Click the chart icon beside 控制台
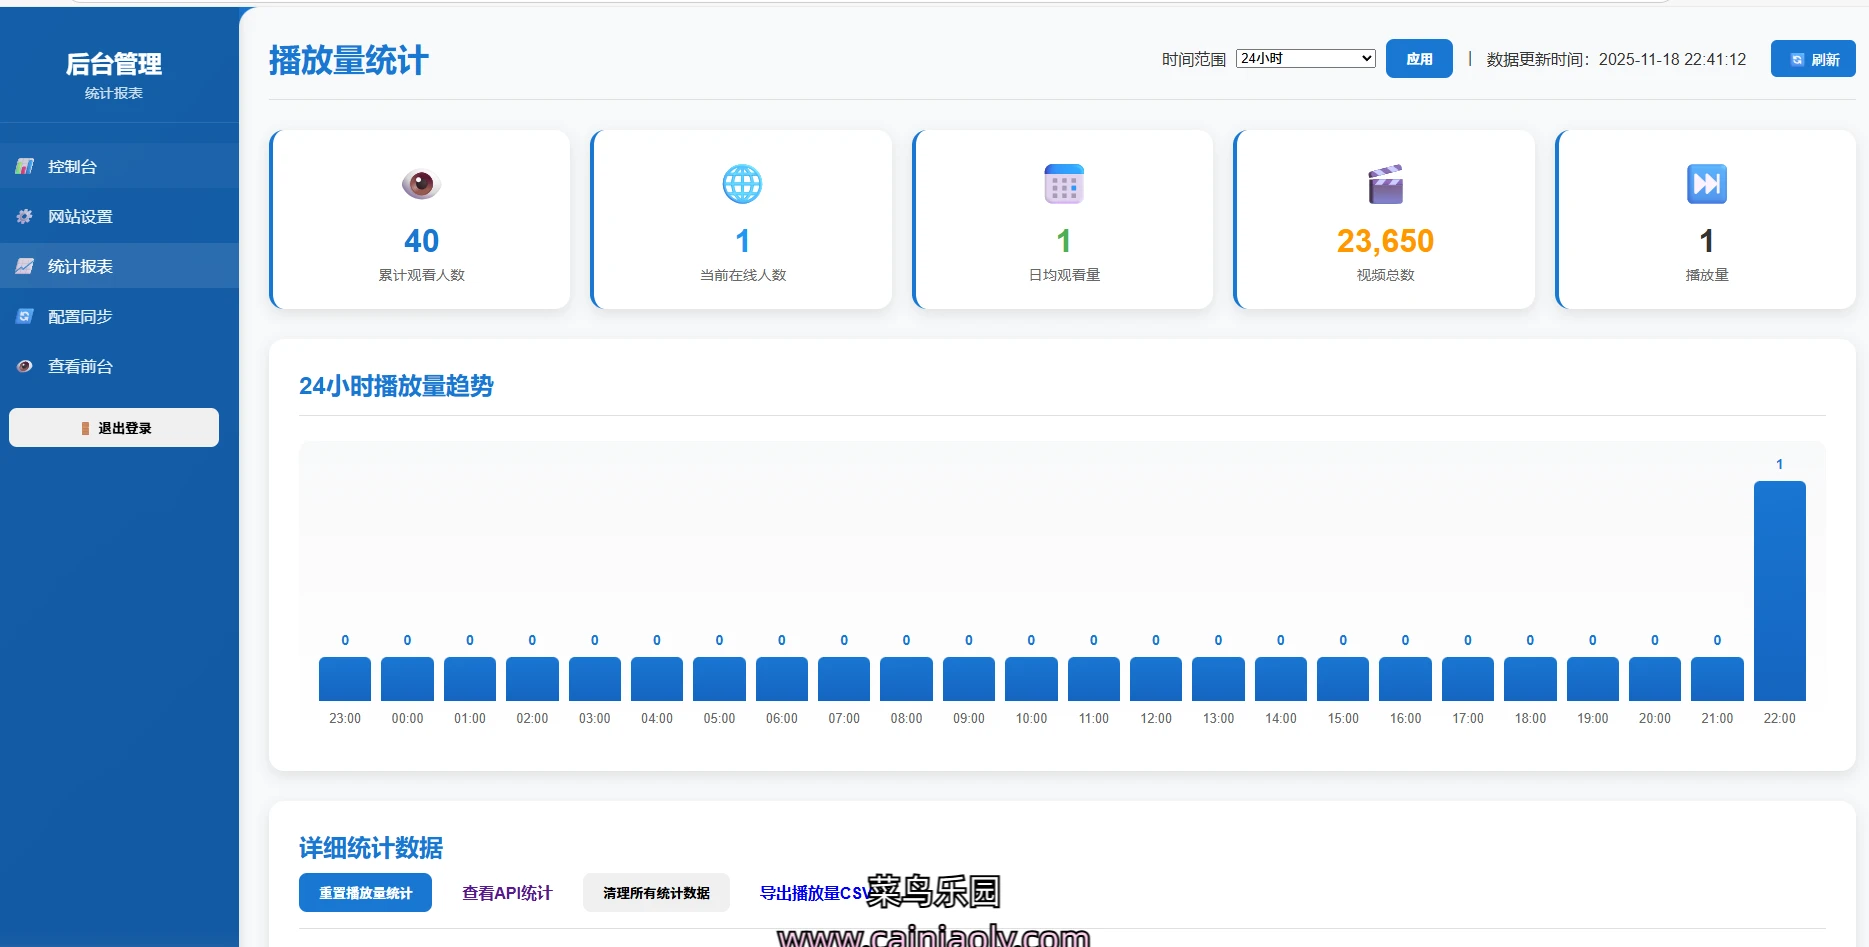 click(x=25, y=166)
